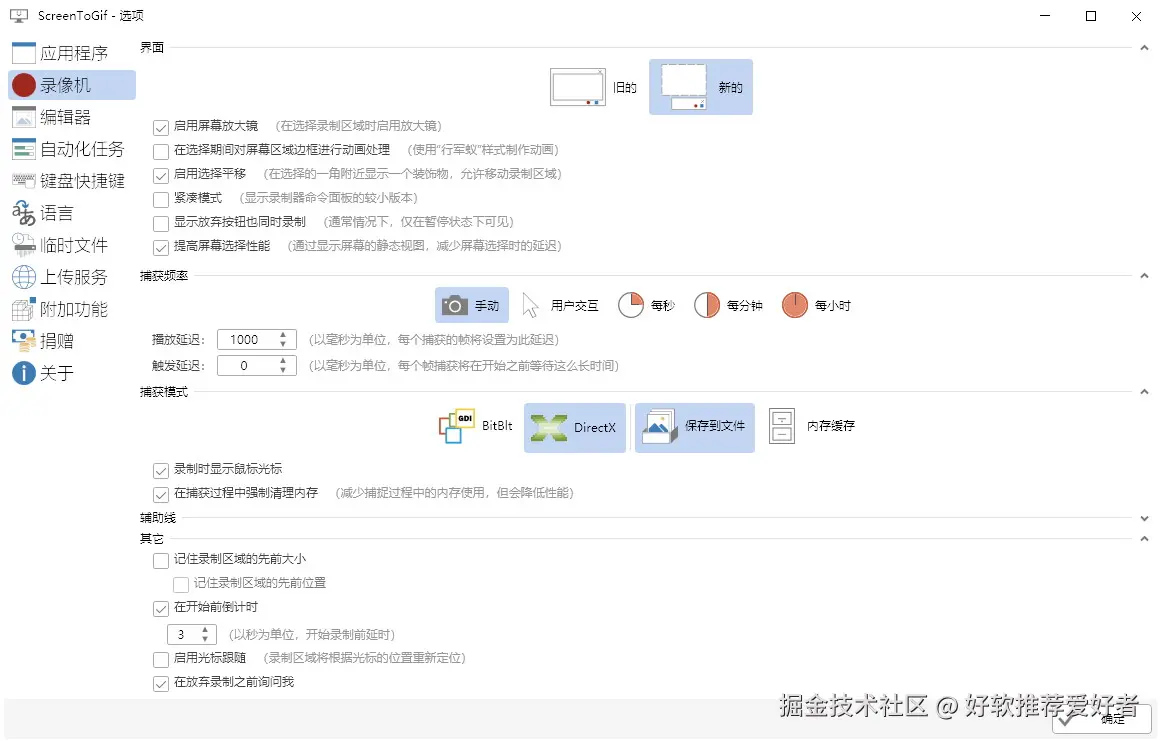This screenshot has height=741, width=1161.
Task: Toggle 在捕获过程中强制清理内存 checkbox
Action: click(161, 494)
